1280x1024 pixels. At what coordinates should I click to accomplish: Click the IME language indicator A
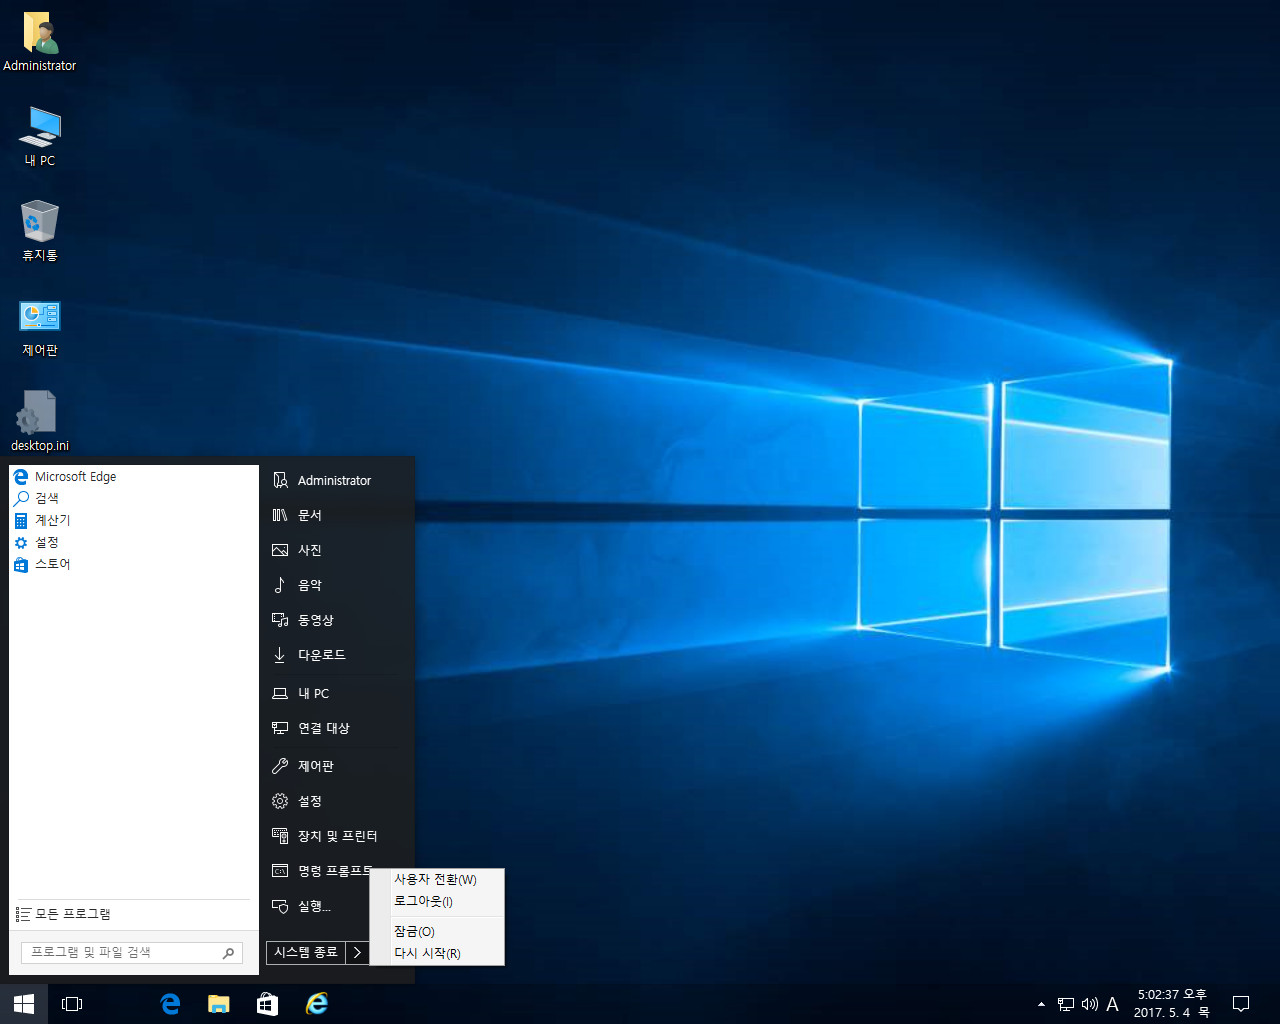point(1112,1004)
